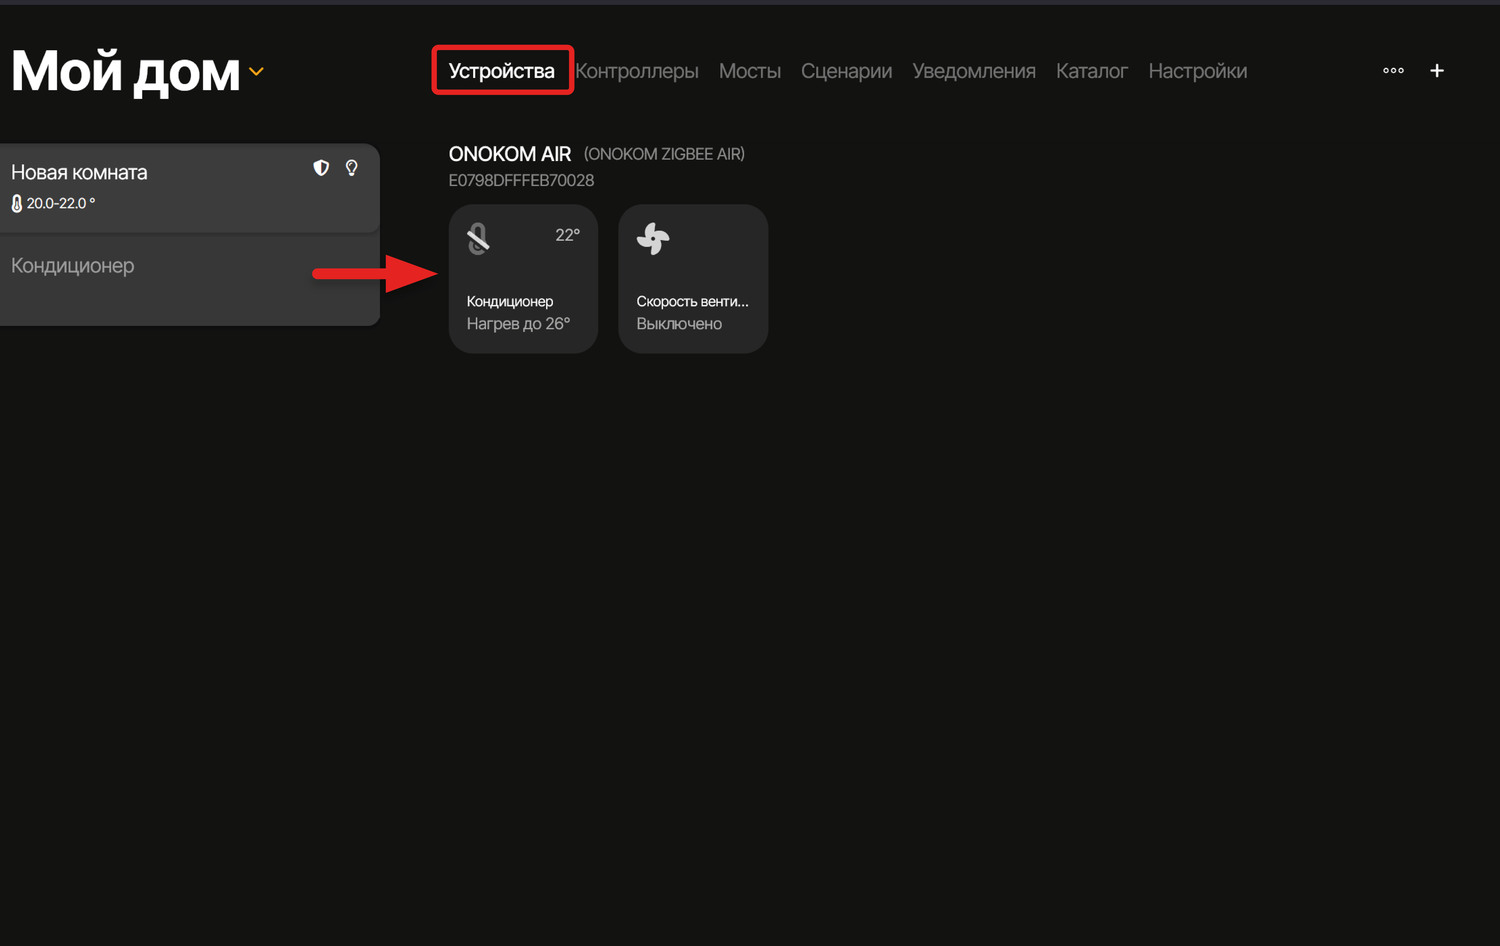The height and width of the screenshot is (946, 1500).
Task: Open the Контроллеры tab
Action: click(637, 71)
